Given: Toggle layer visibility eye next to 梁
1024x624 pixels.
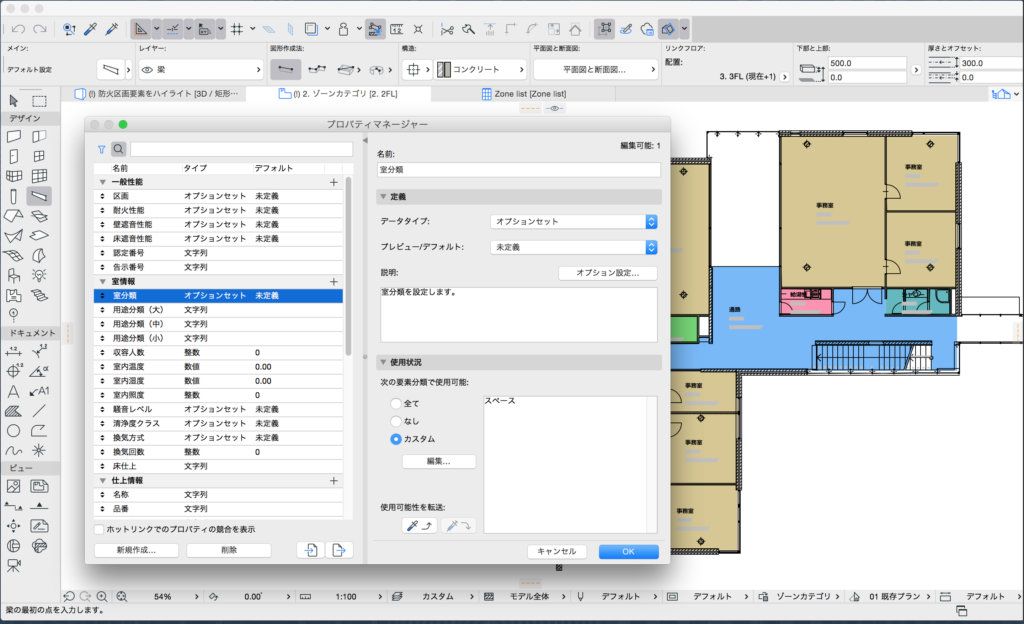Looking at the screenshot, I should click(148, 69).
